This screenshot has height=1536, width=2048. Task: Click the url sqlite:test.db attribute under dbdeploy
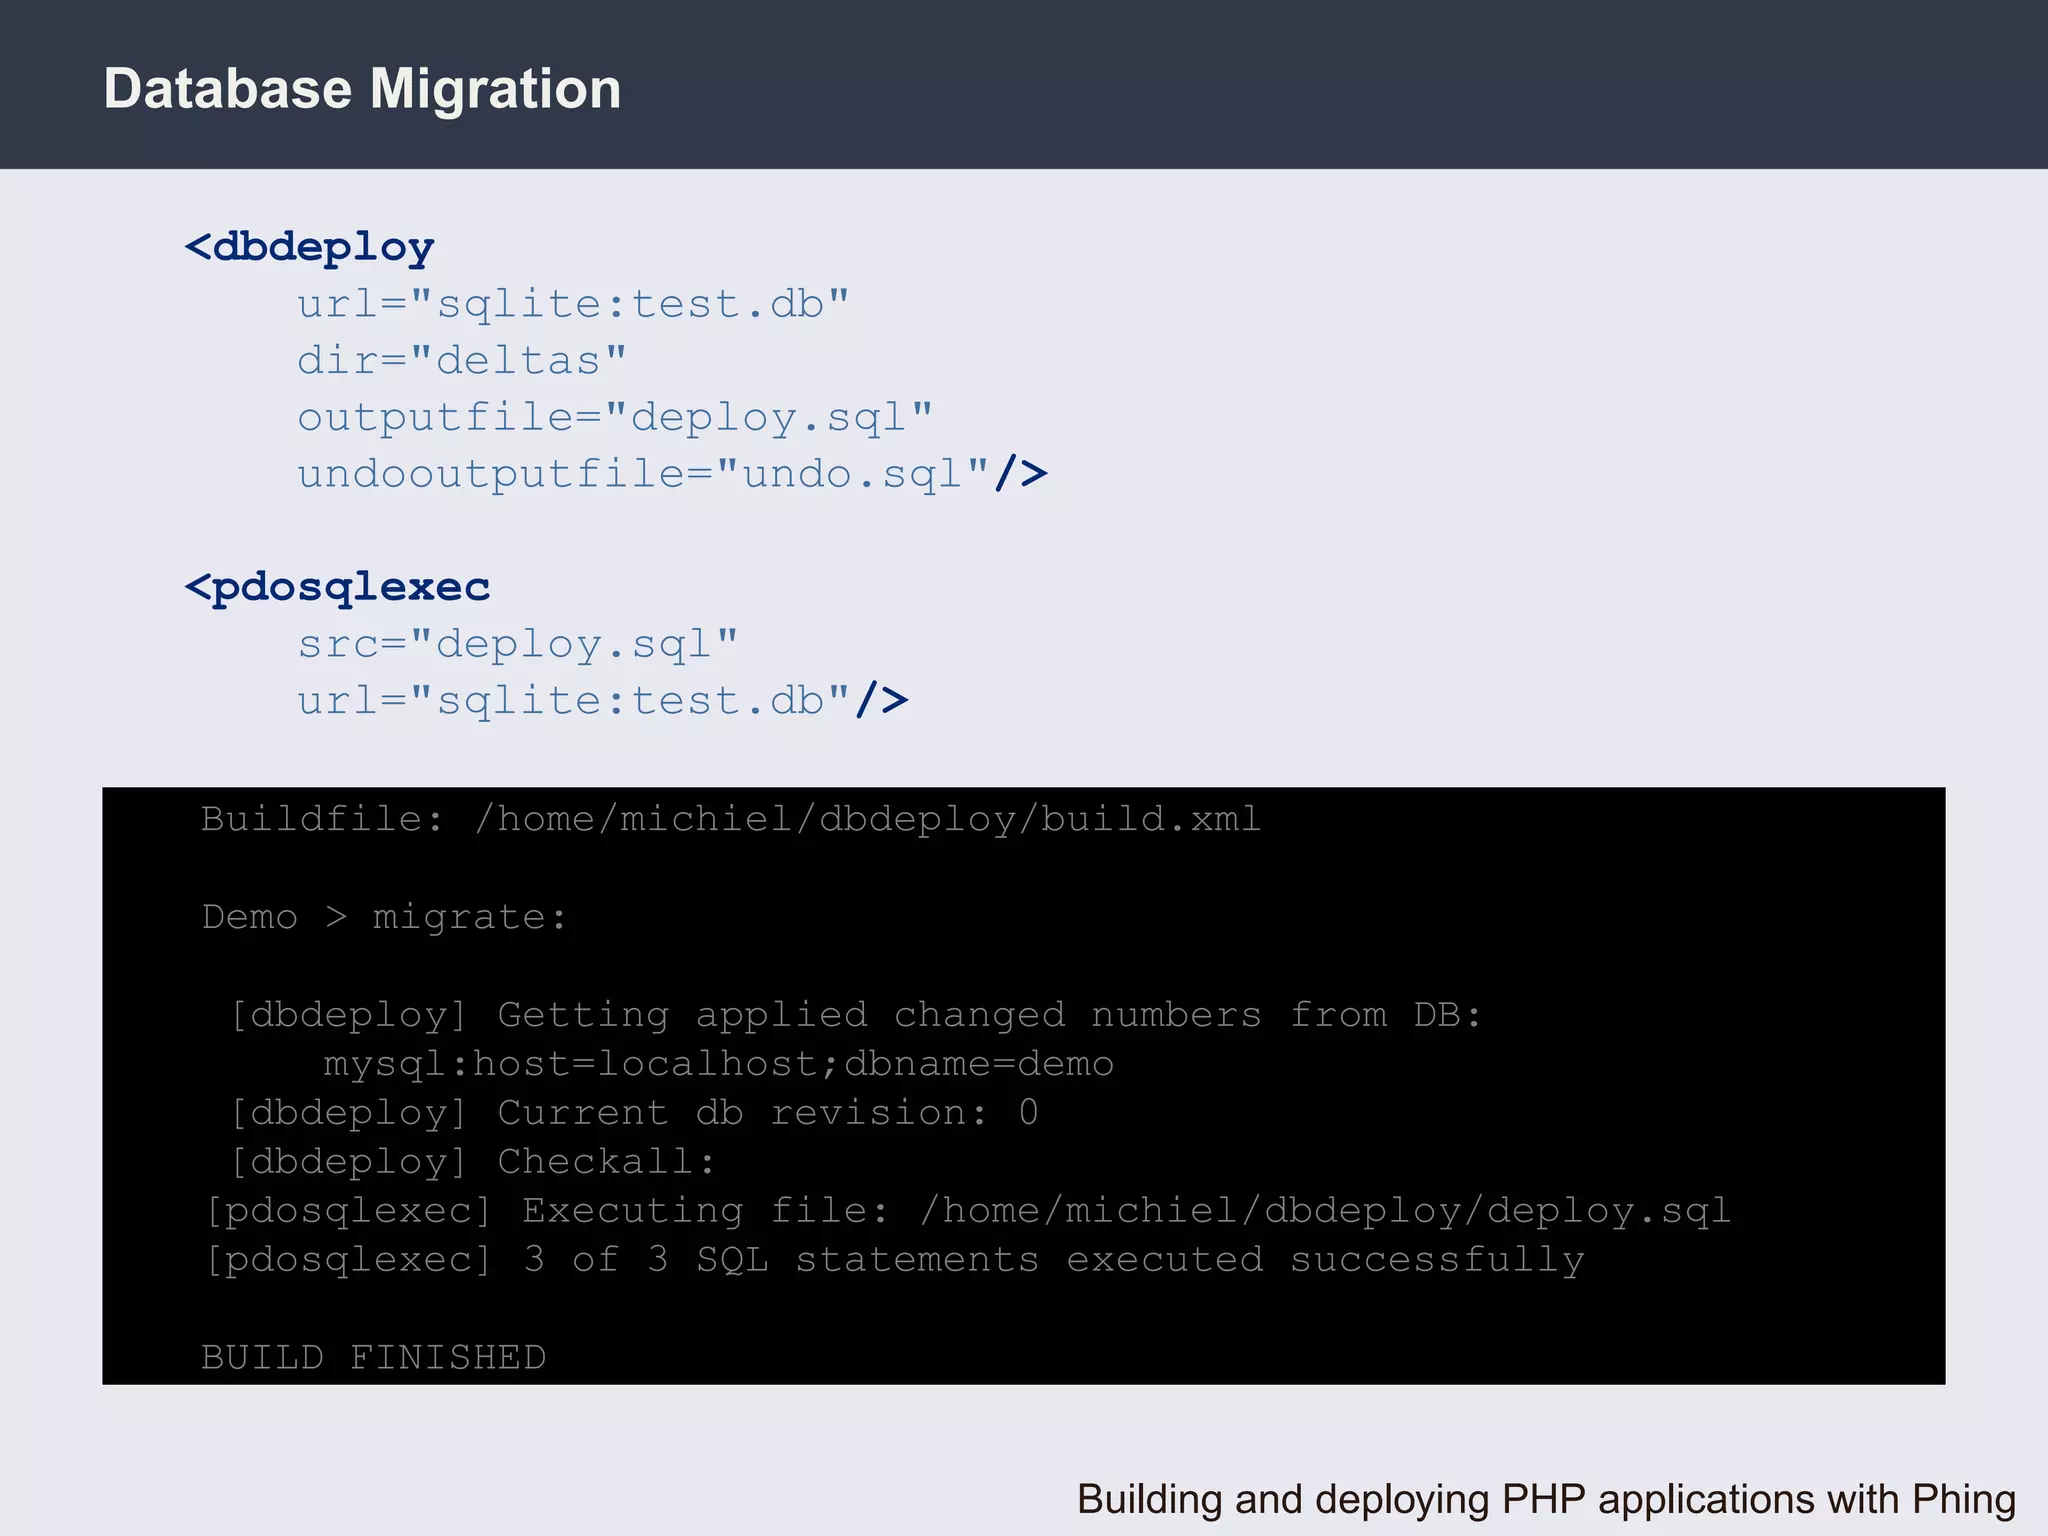pos(573,304)
